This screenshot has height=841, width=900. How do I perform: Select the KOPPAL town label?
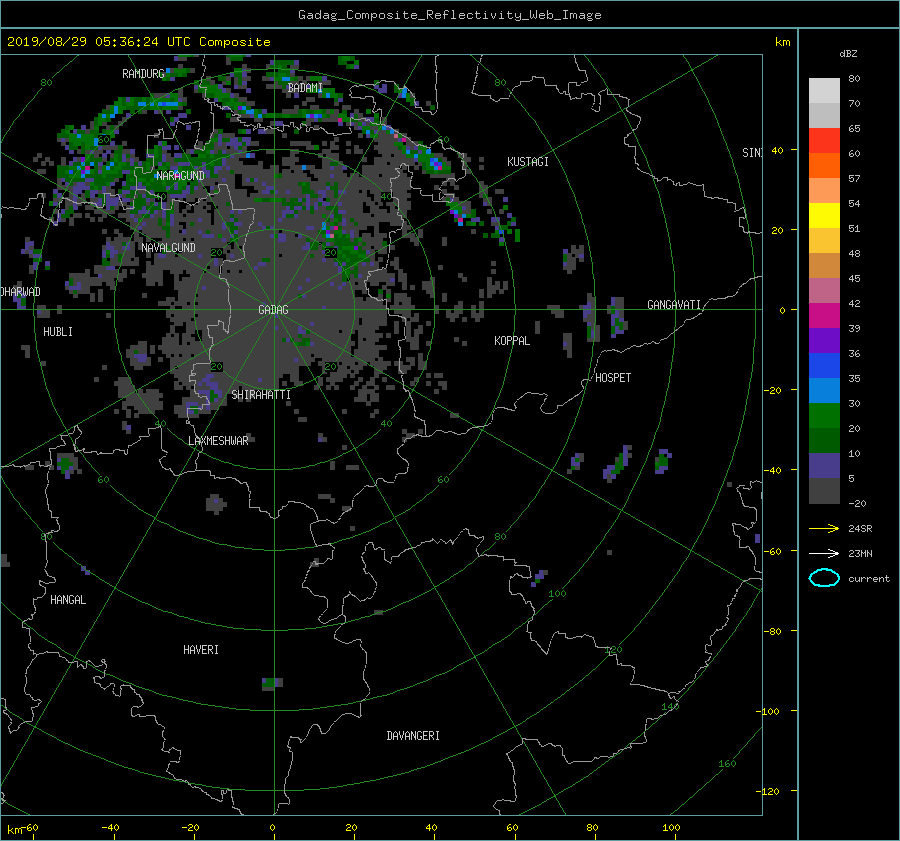(512, 341)
